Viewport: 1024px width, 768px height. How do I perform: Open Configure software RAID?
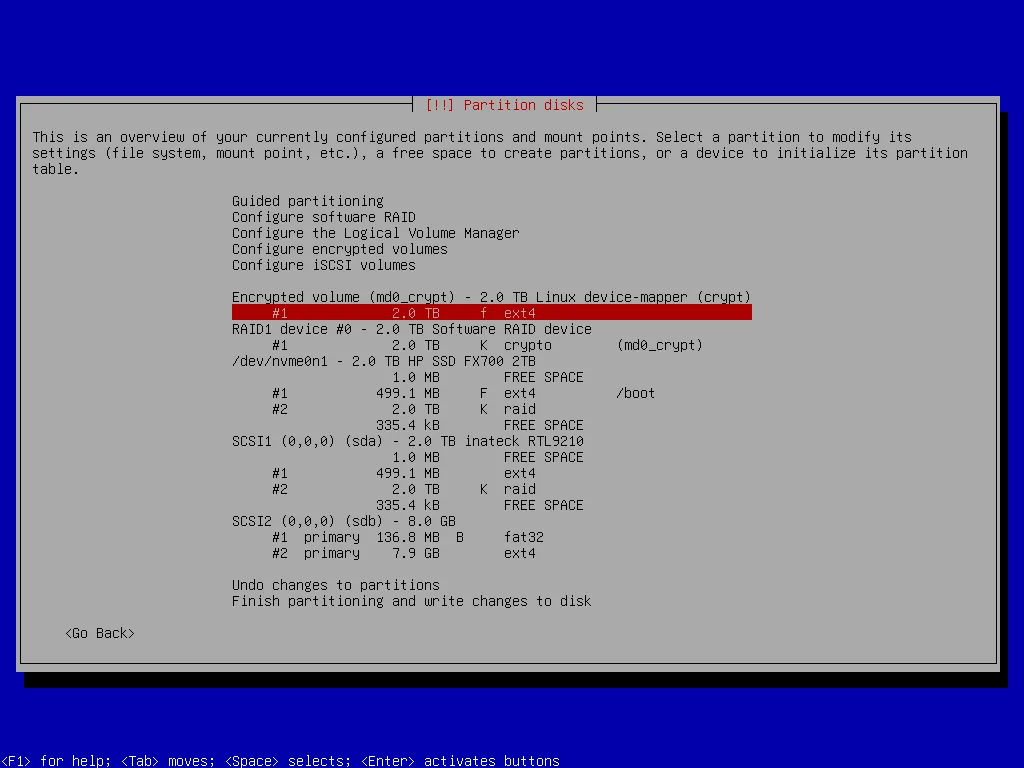323,217
